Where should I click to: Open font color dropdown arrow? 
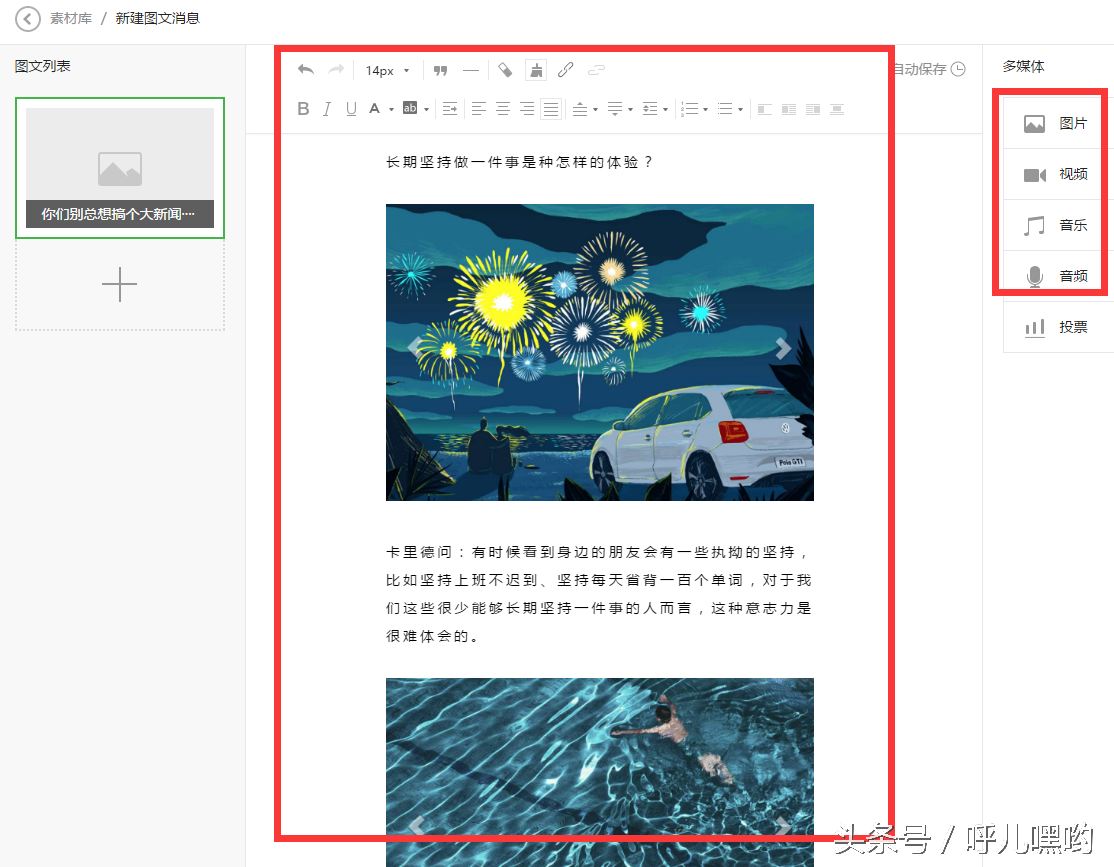(x=391, y=109)
